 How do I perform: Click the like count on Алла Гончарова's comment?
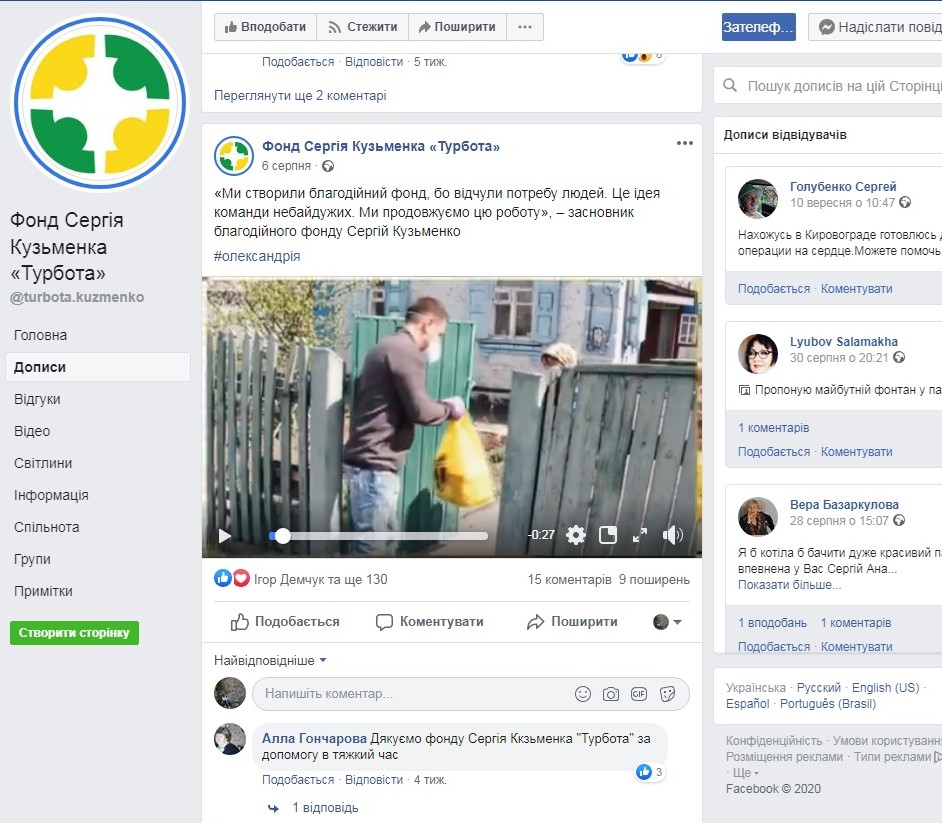pos(650,772)
